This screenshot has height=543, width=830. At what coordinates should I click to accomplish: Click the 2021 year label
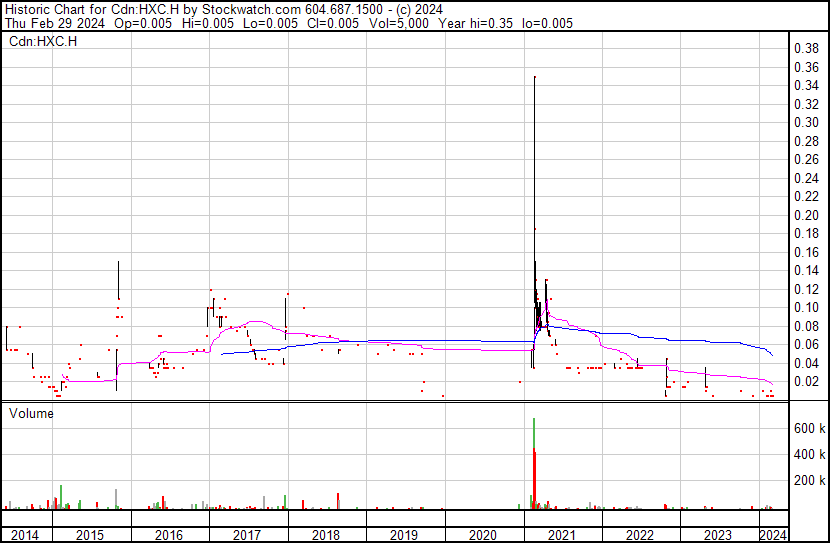pos(562,535)
